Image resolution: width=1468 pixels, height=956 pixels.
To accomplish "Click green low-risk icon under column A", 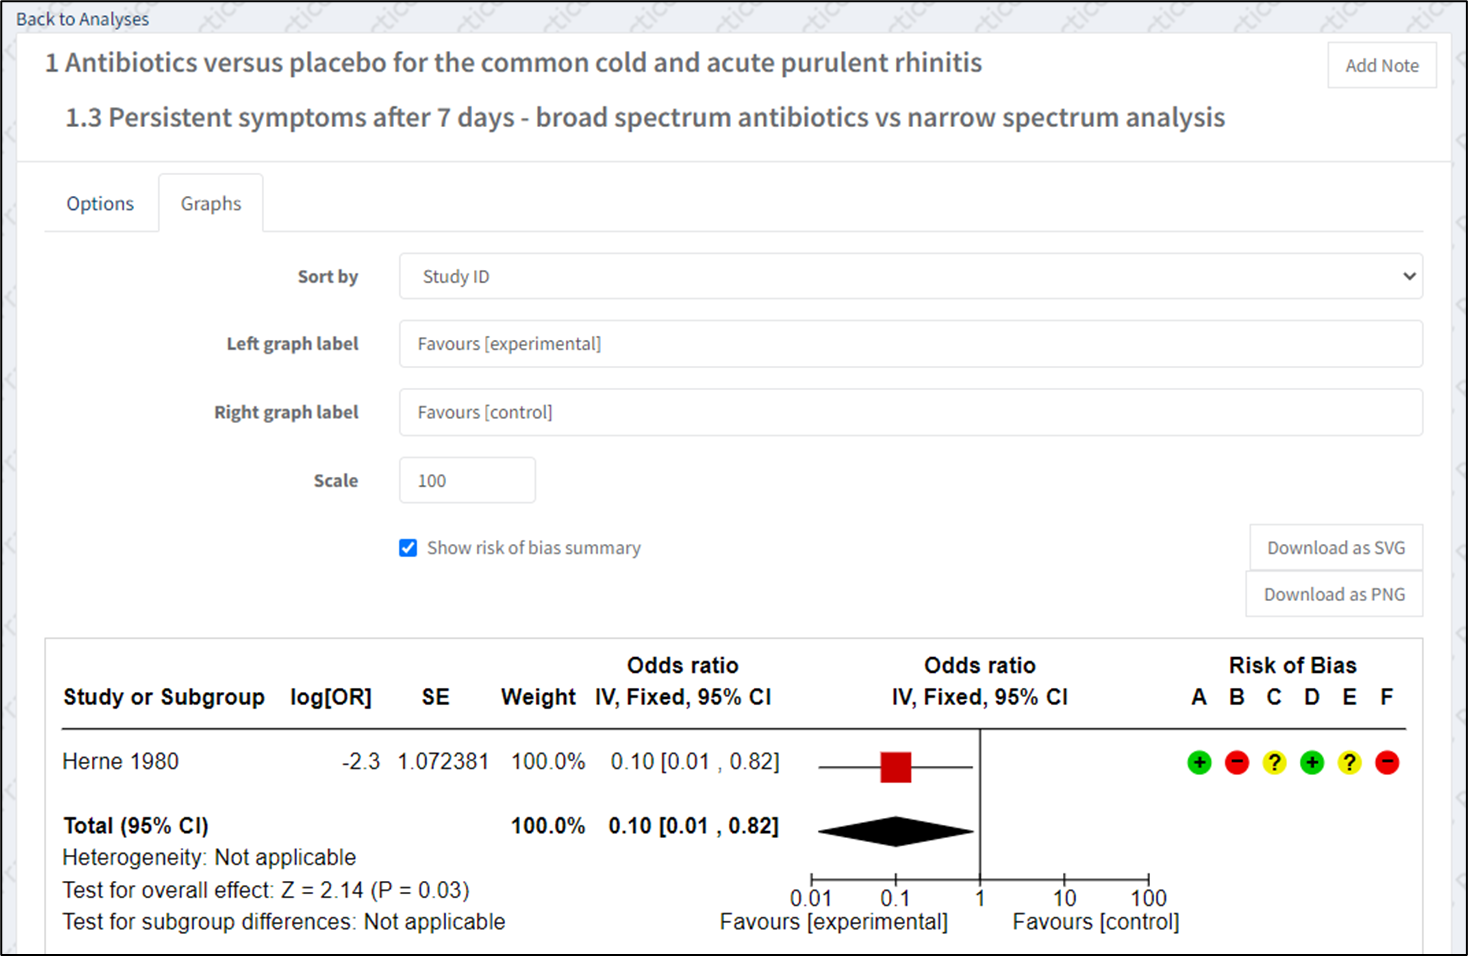I will click(1199, 763).
